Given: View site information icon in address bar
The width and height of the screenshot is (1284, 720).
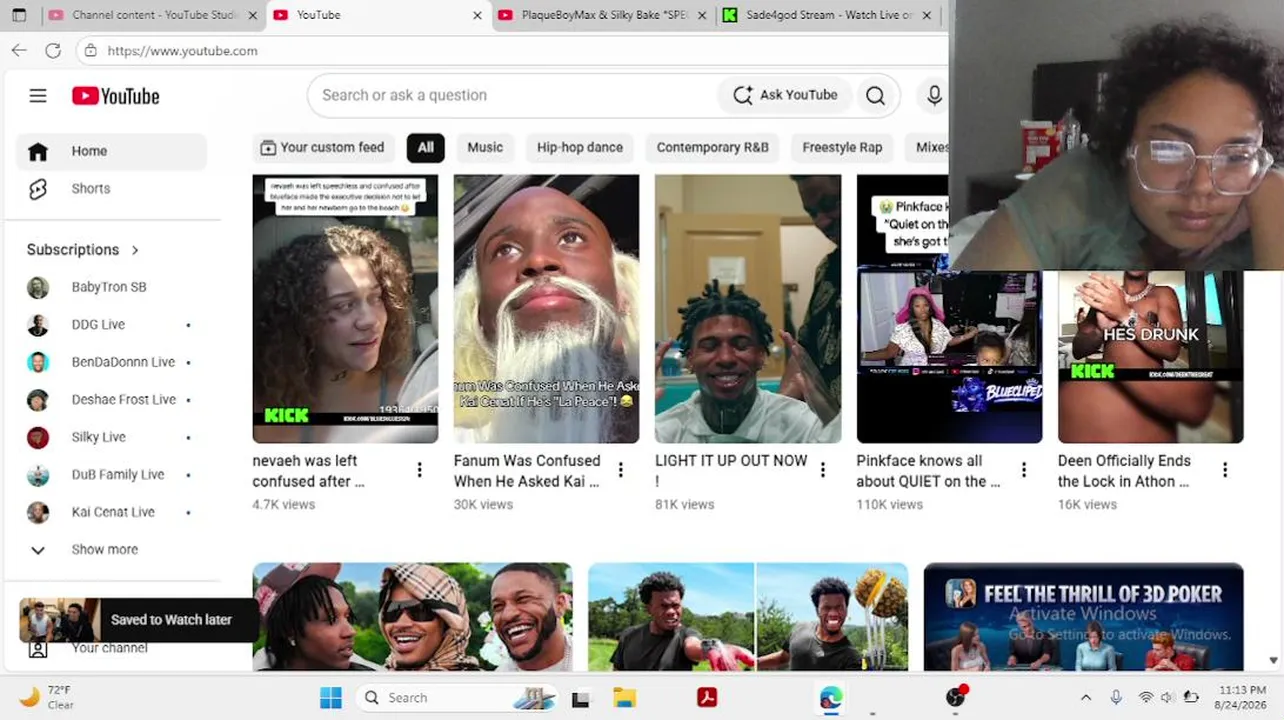Looking at the screenshot, I should (91, 50).
